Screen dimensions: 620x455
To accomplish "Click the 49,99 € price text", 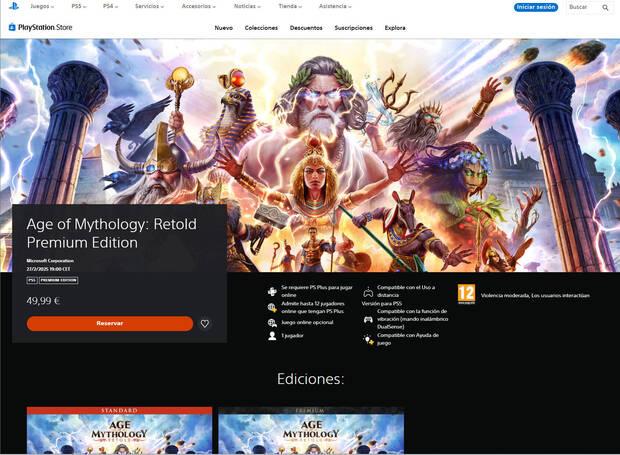I will (43, 301).
